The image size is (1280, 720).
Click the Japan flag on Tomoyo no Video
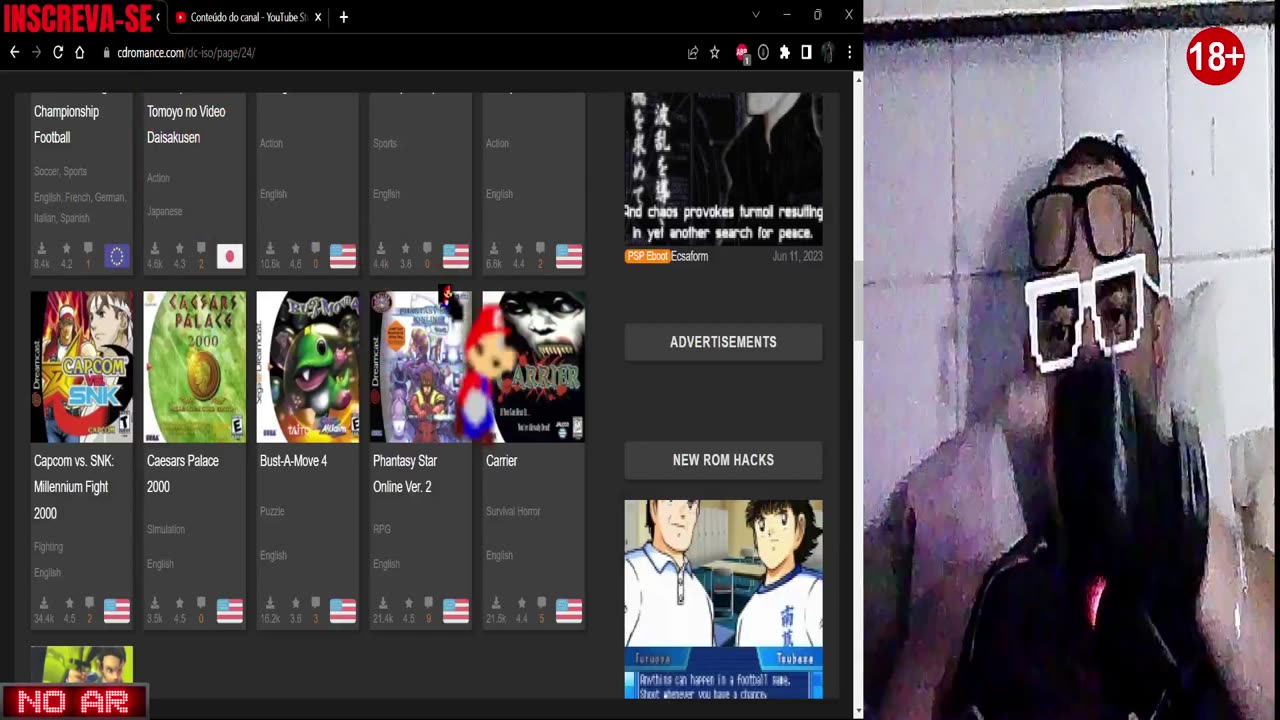pyautogui.click(x=230, y=257)
